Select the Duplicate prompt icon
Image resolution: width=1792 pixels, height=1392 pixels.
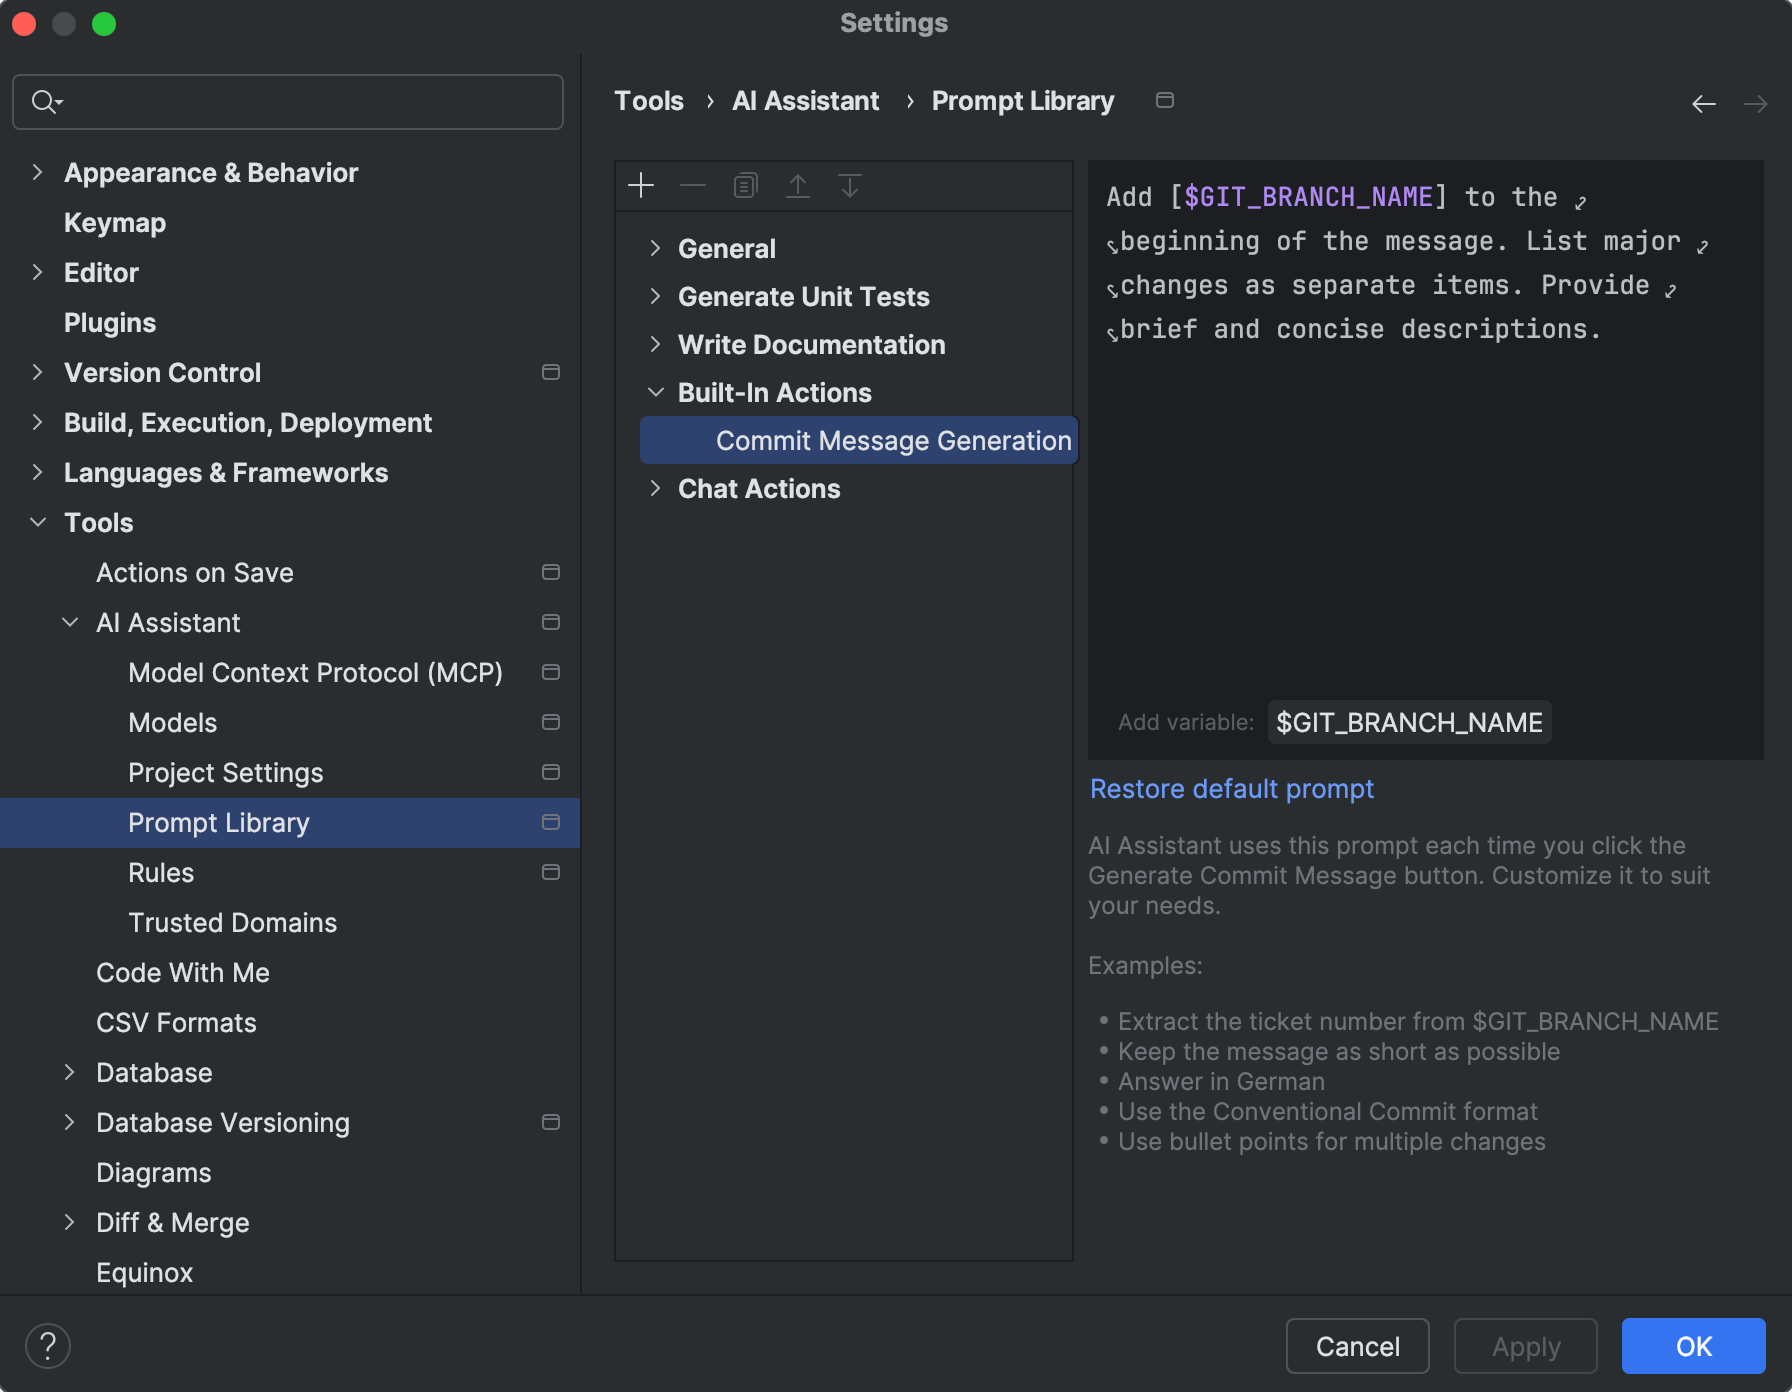pyautogui.click(x=745, y=185)
